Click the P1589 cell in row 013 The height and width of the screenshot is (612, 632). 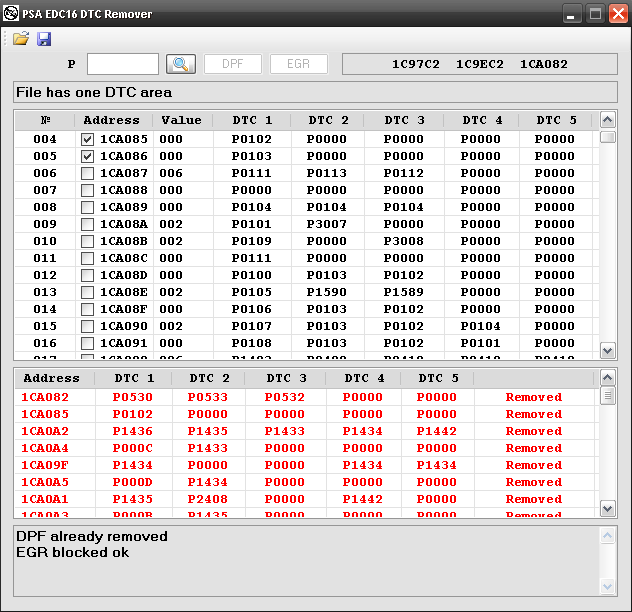(x=403, y=292)
